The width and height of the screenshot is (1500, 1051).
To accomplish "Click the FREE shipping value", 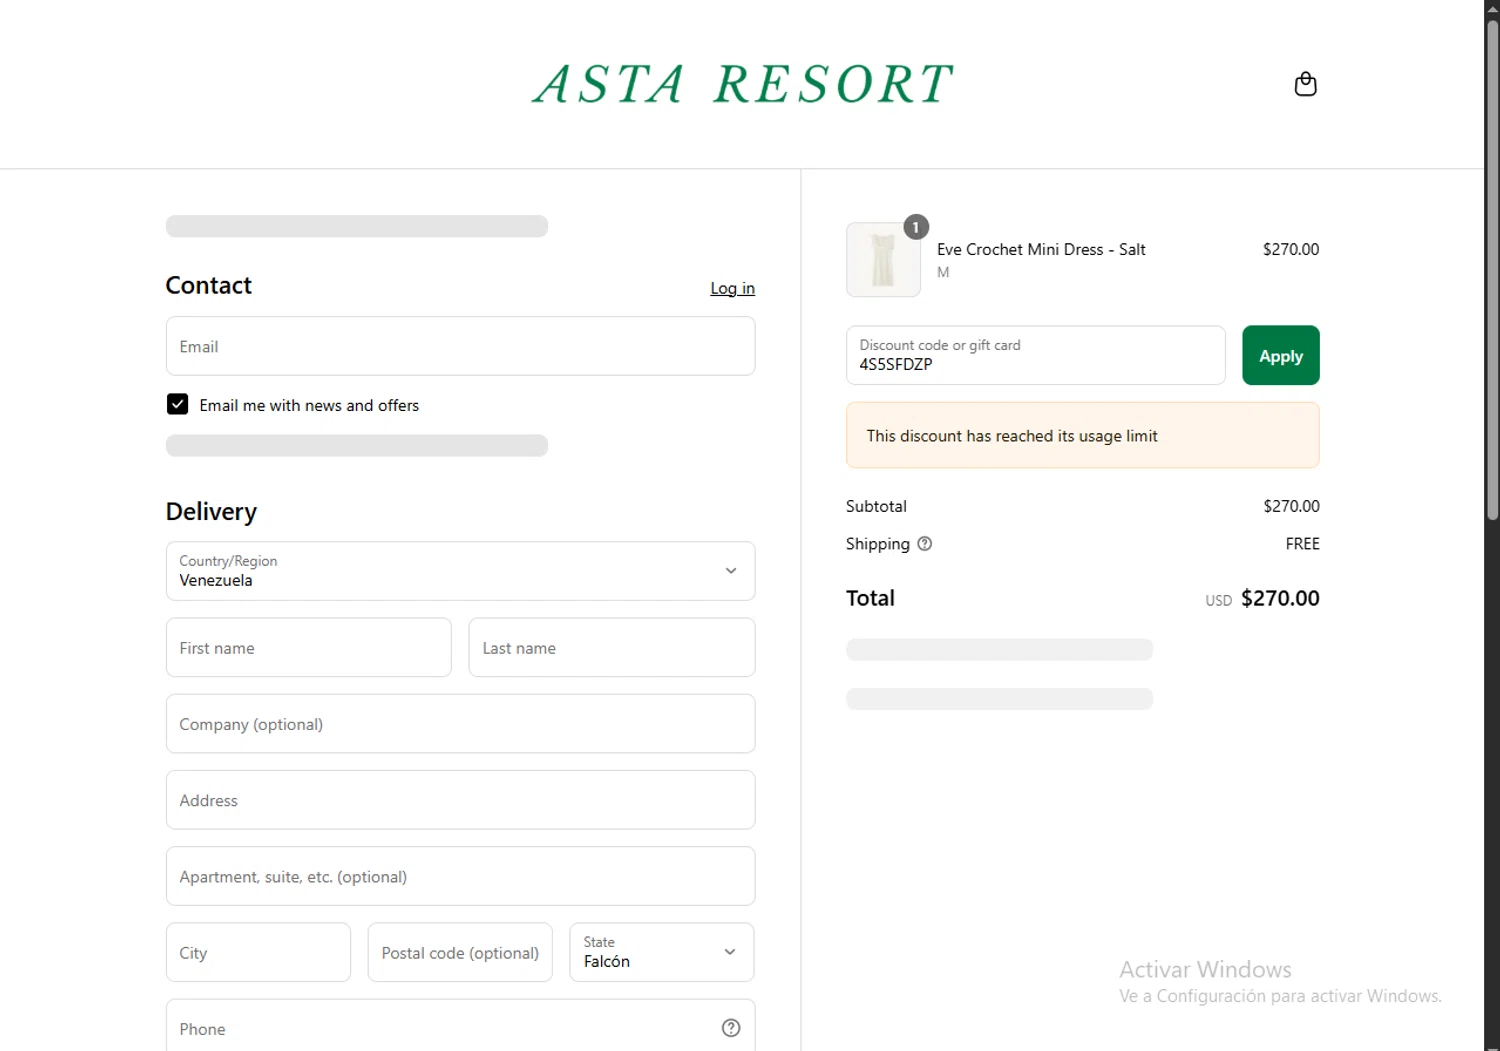I will point(1302,544).
